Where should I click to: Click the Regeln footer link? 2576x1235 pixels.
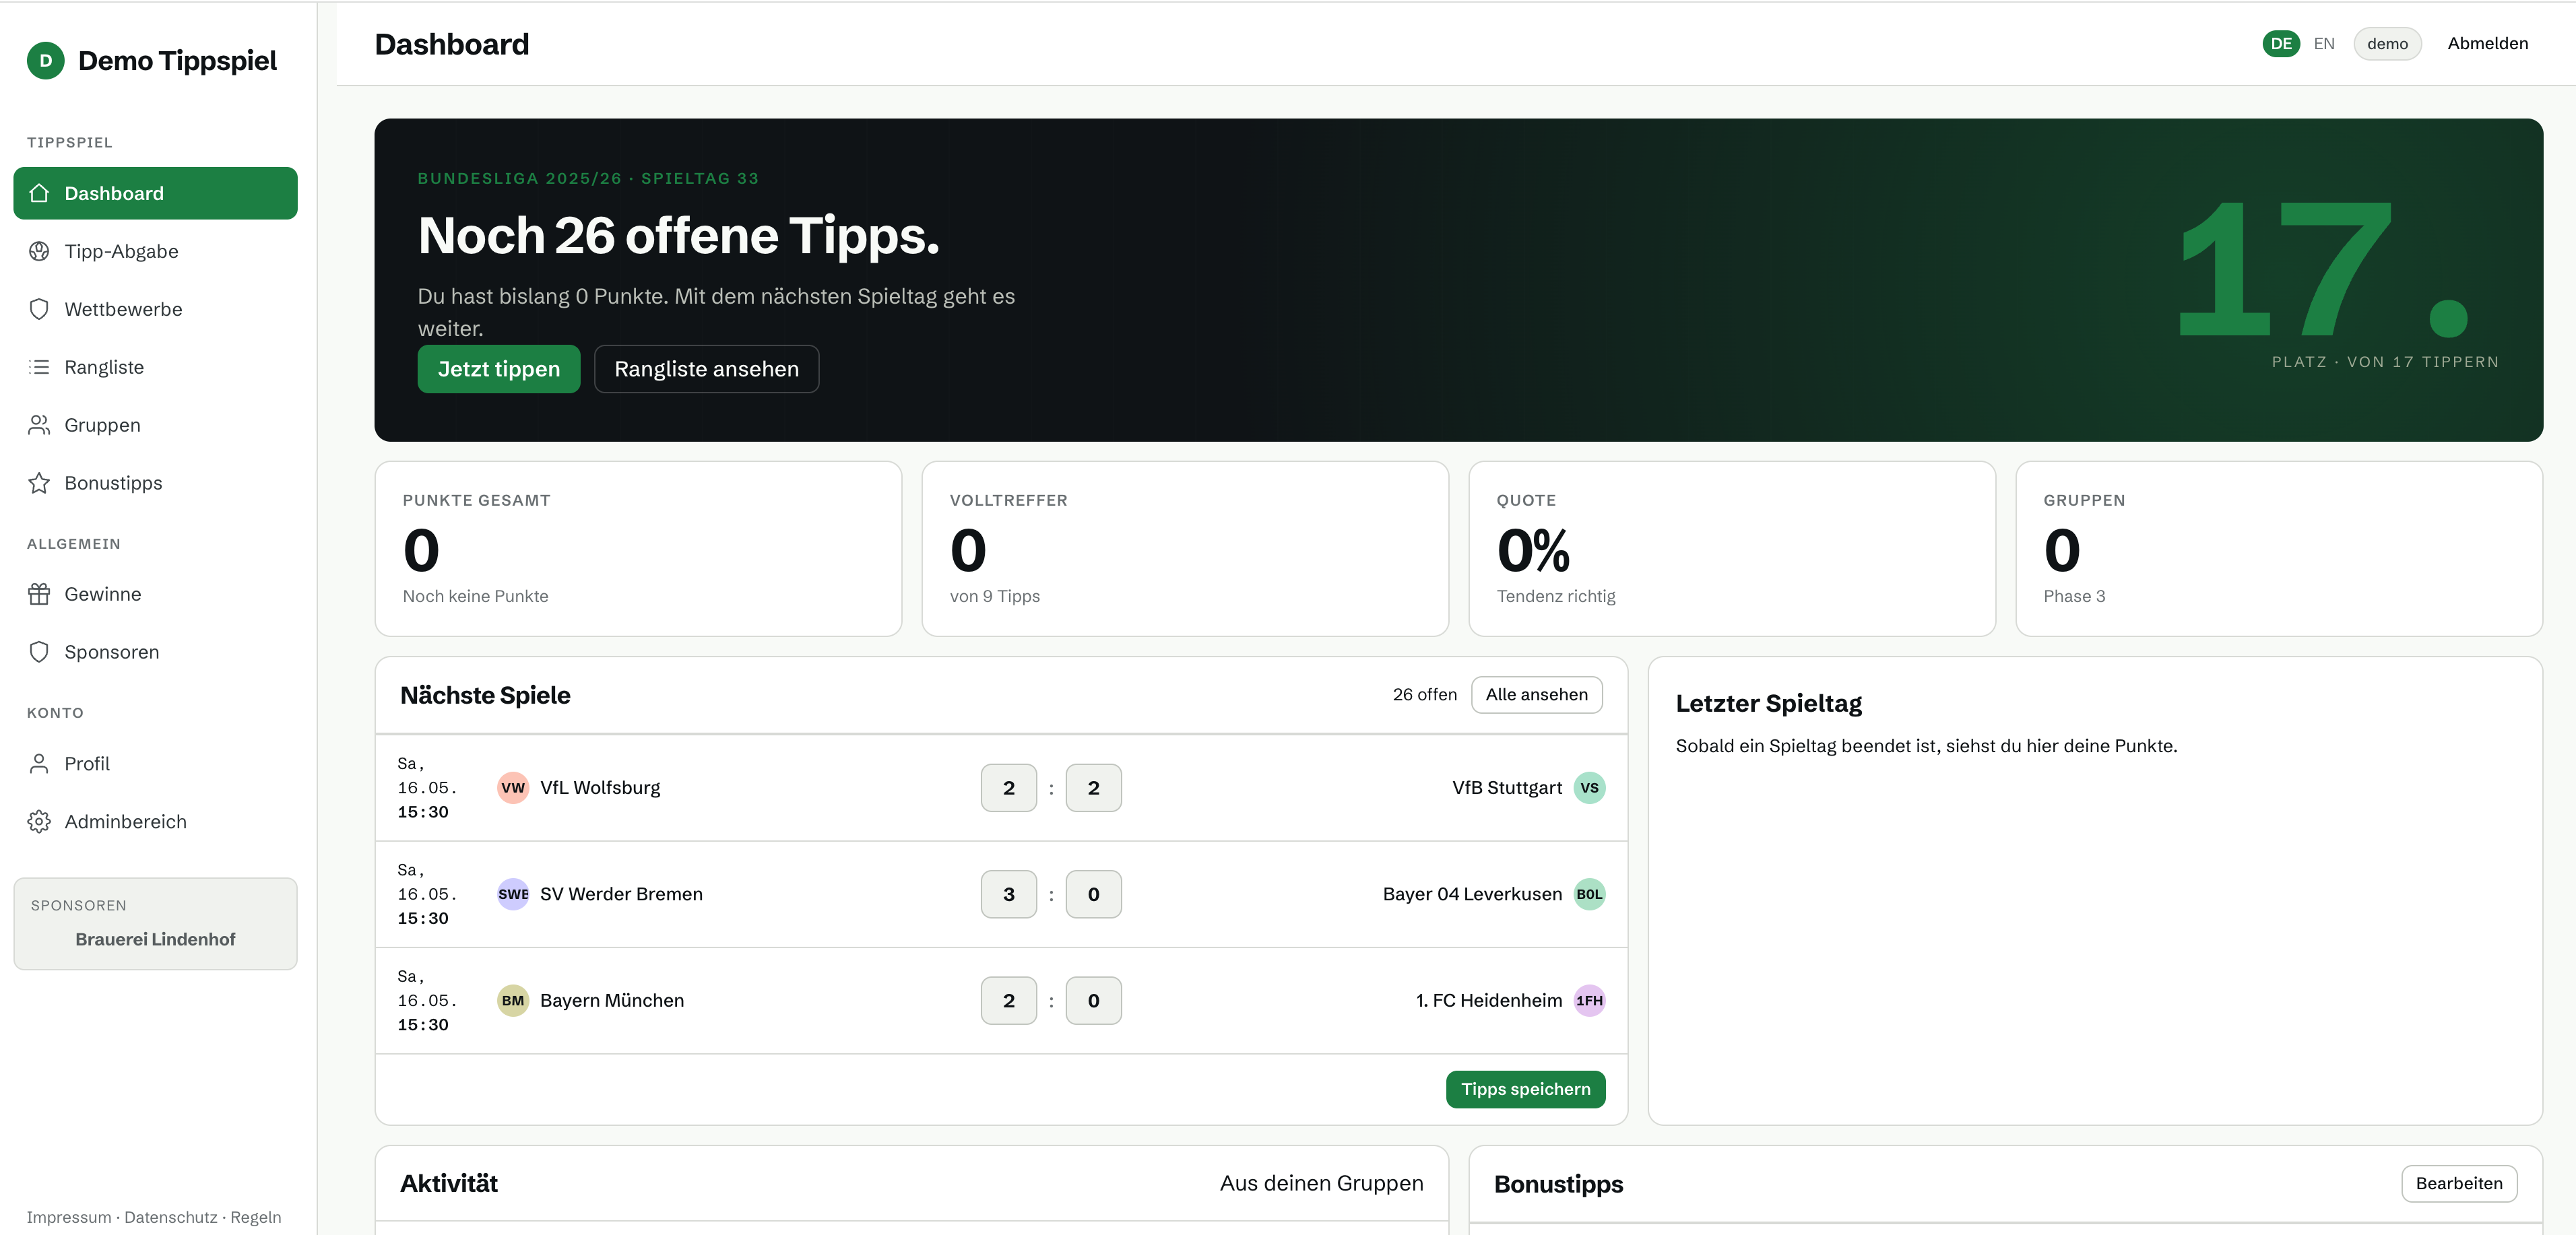[256, 1217]
